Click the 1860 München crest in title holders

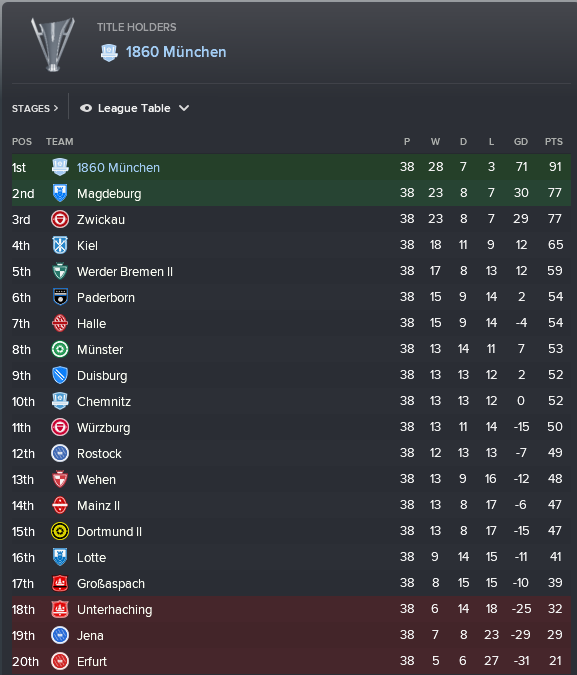pyautogui.click(x=109, y=53)
